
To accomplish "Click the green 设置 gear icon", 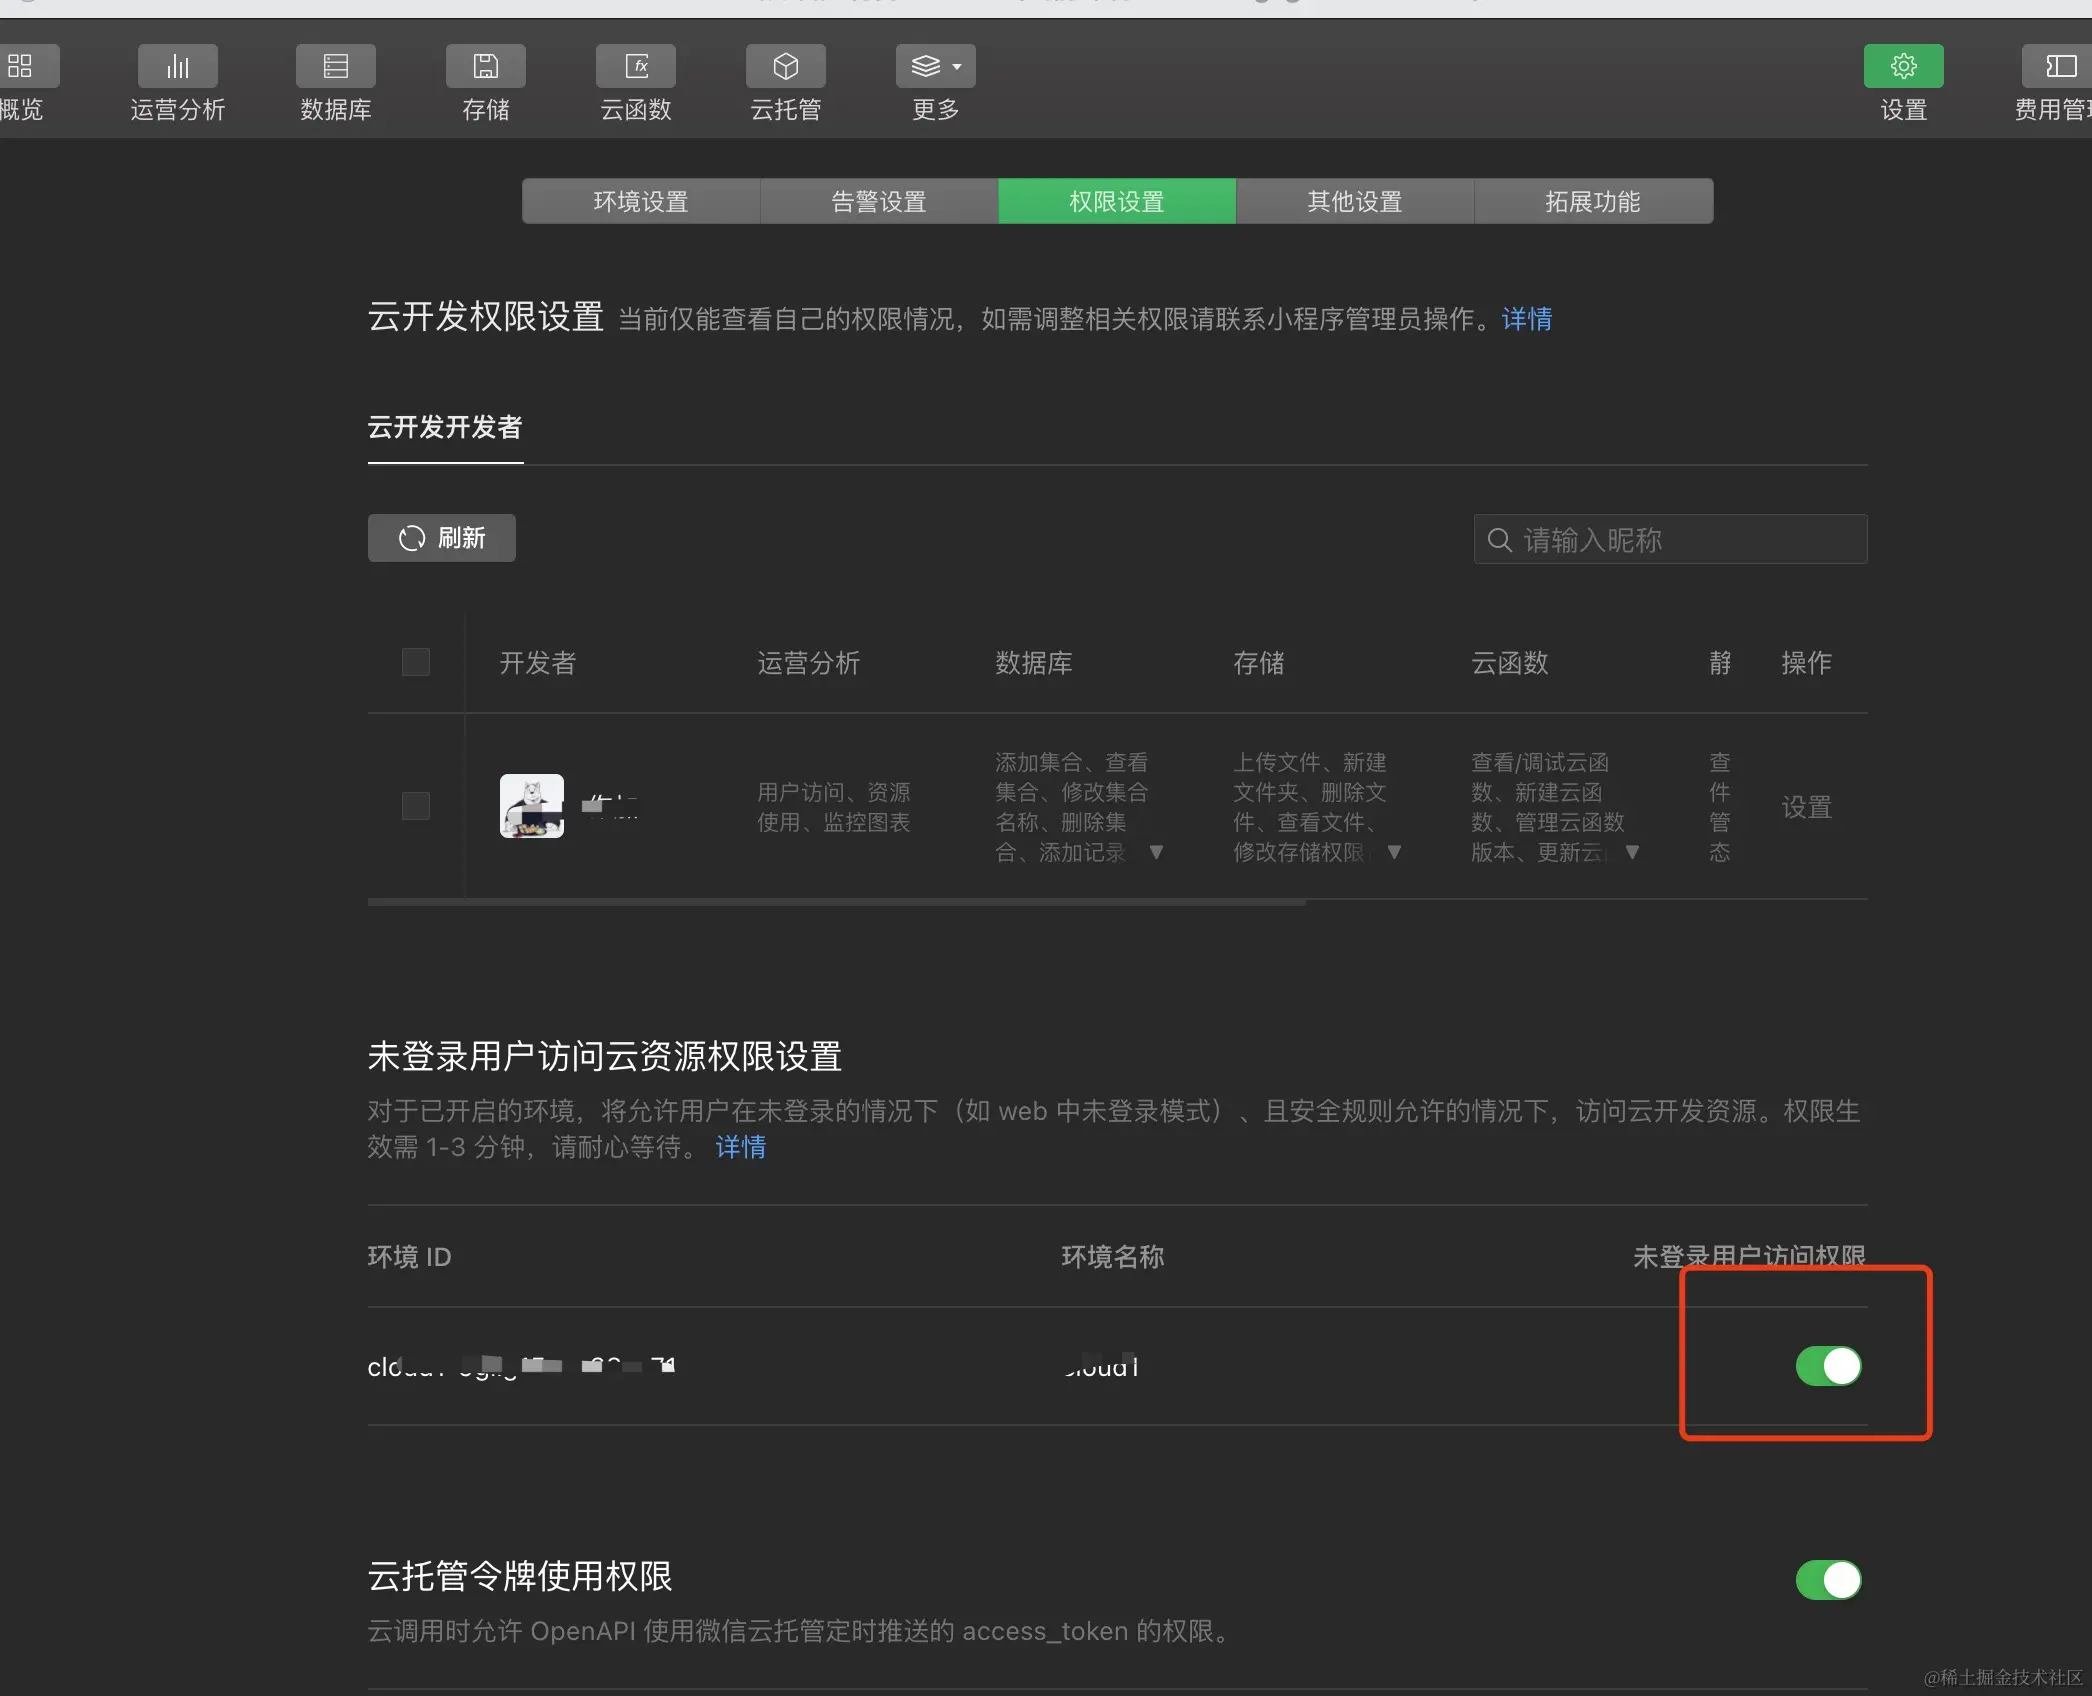I will [1902, 66].
